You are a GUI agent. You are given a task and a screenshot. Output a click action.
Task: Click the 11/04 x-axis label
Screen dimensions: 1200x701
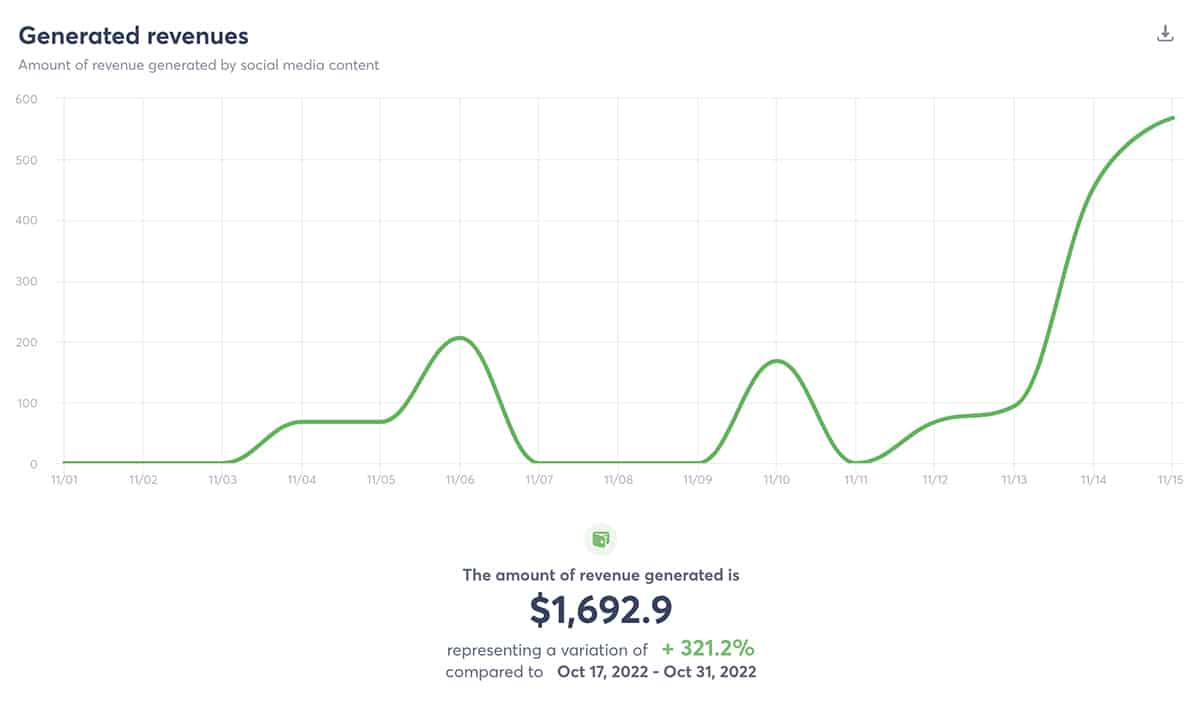tap(301, 480)
